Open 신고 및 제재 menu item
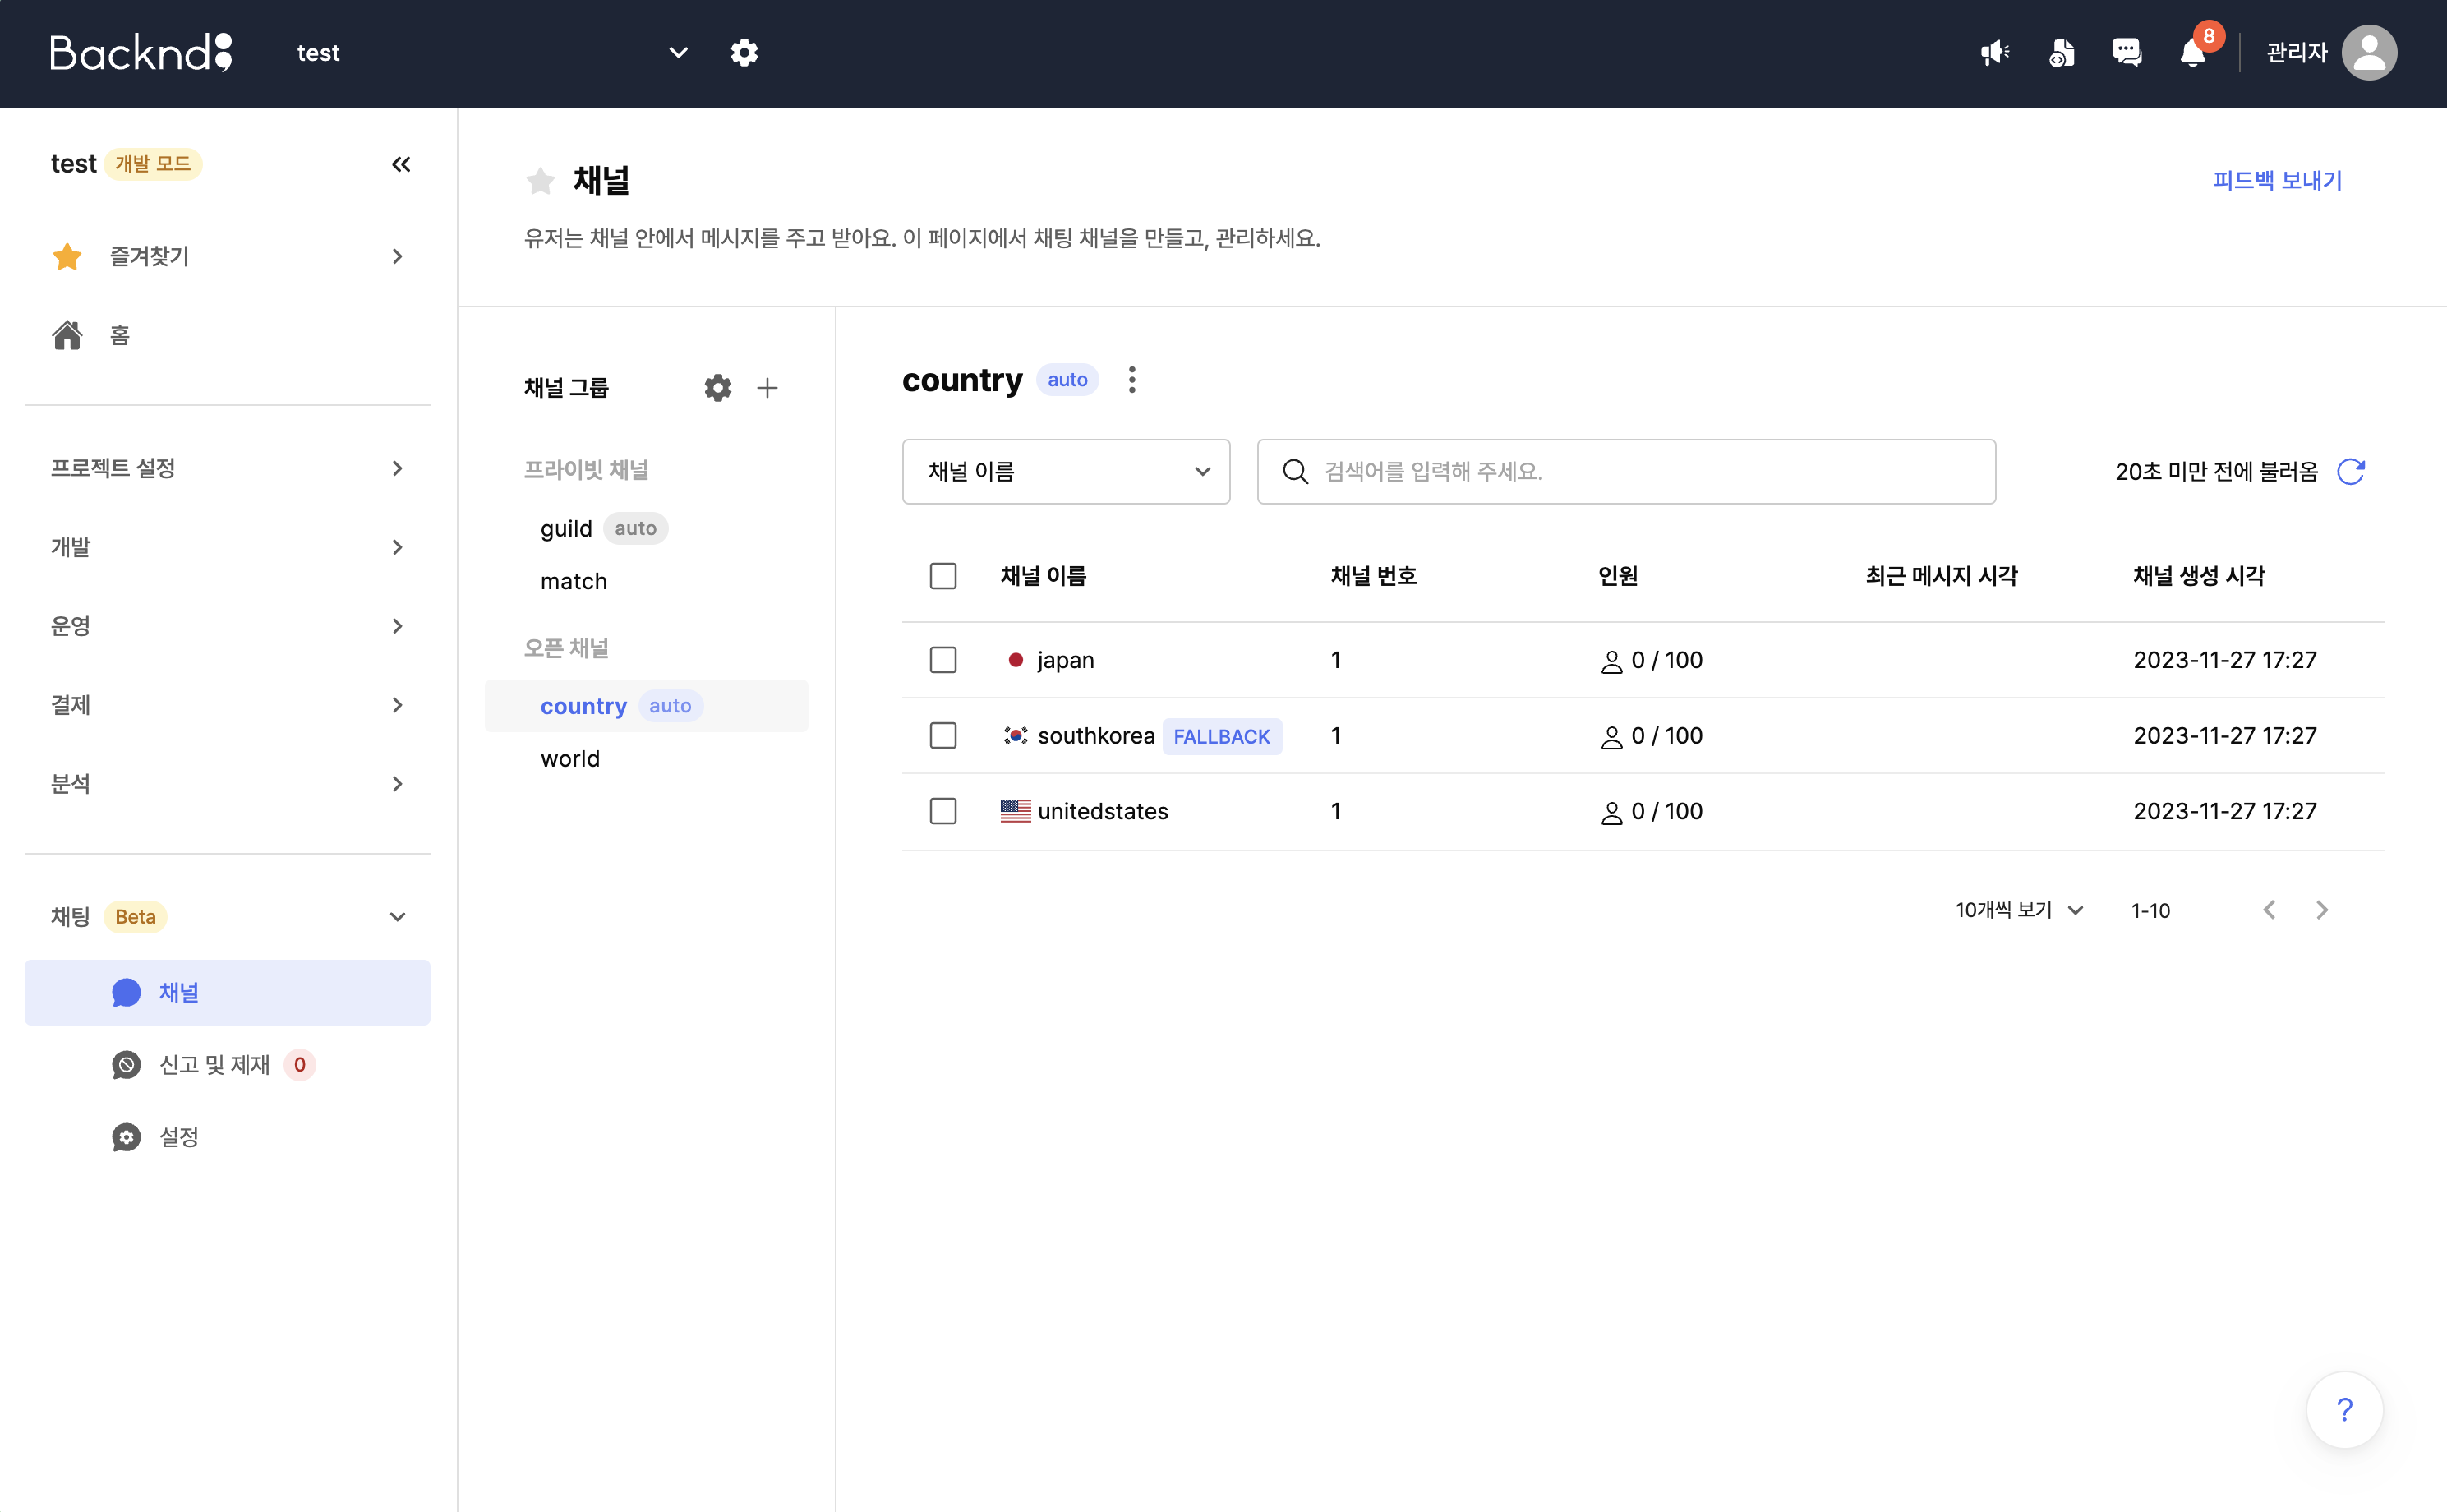The height and width of the screenshot is (1512, 2447). [214, 1065]
